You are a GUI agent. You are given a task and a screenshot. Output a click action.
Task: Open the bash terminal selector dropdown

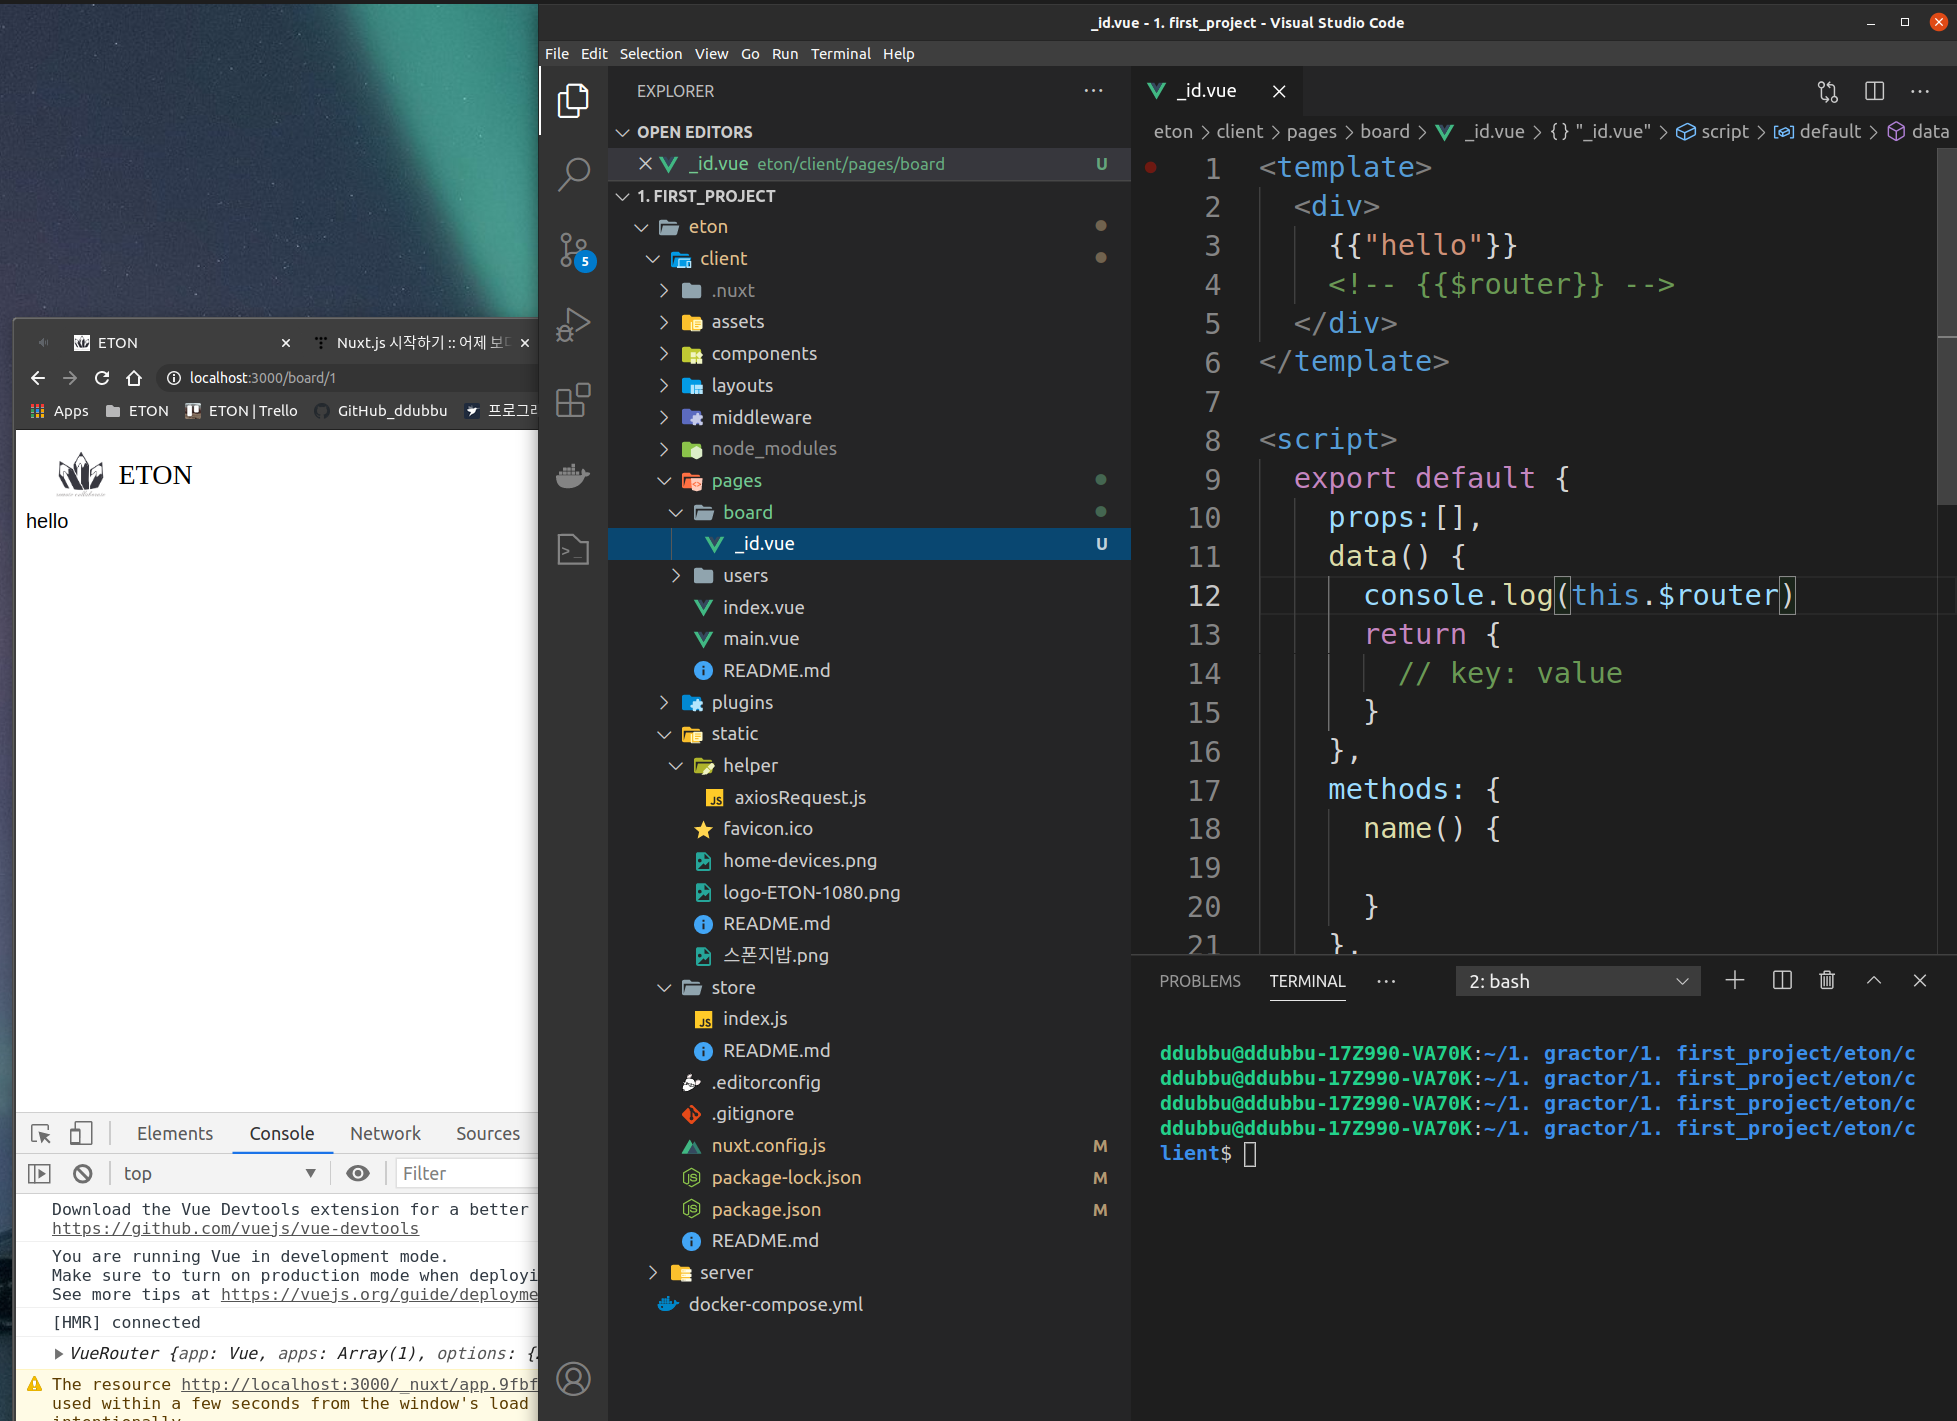pos(1577,981)
